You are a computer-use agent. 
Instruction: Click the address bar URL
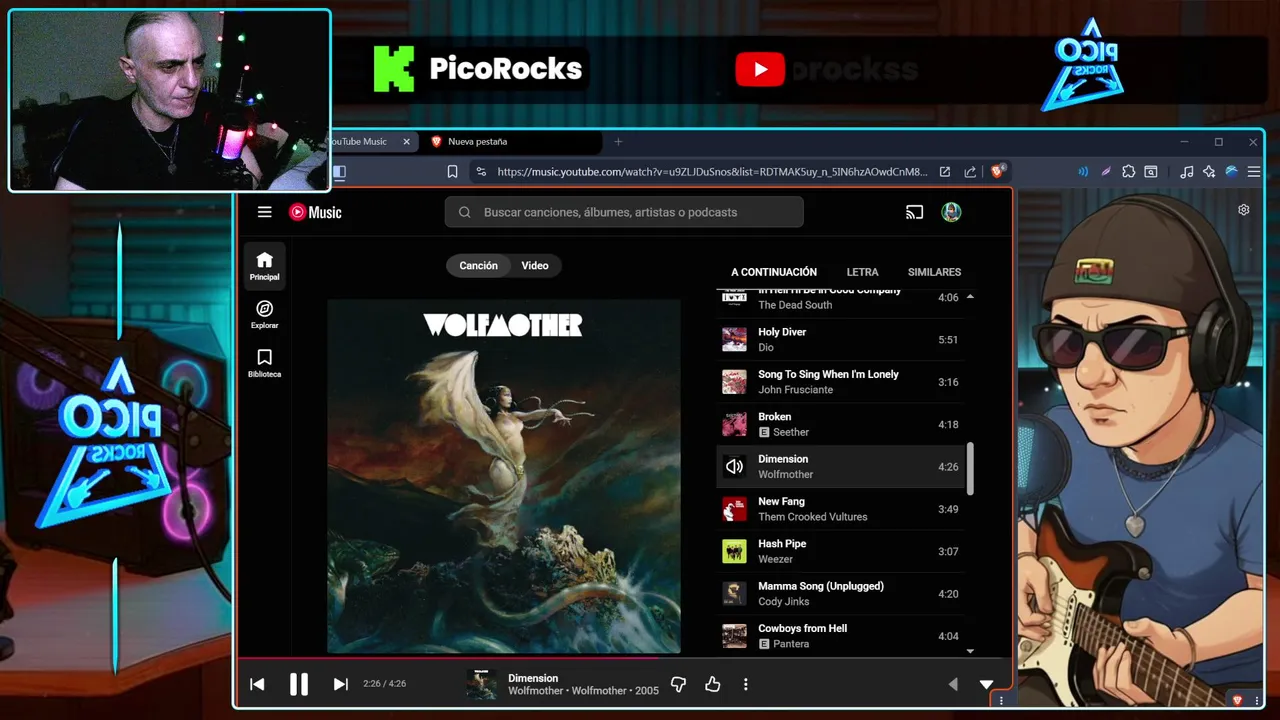click(x=712, y=172)
